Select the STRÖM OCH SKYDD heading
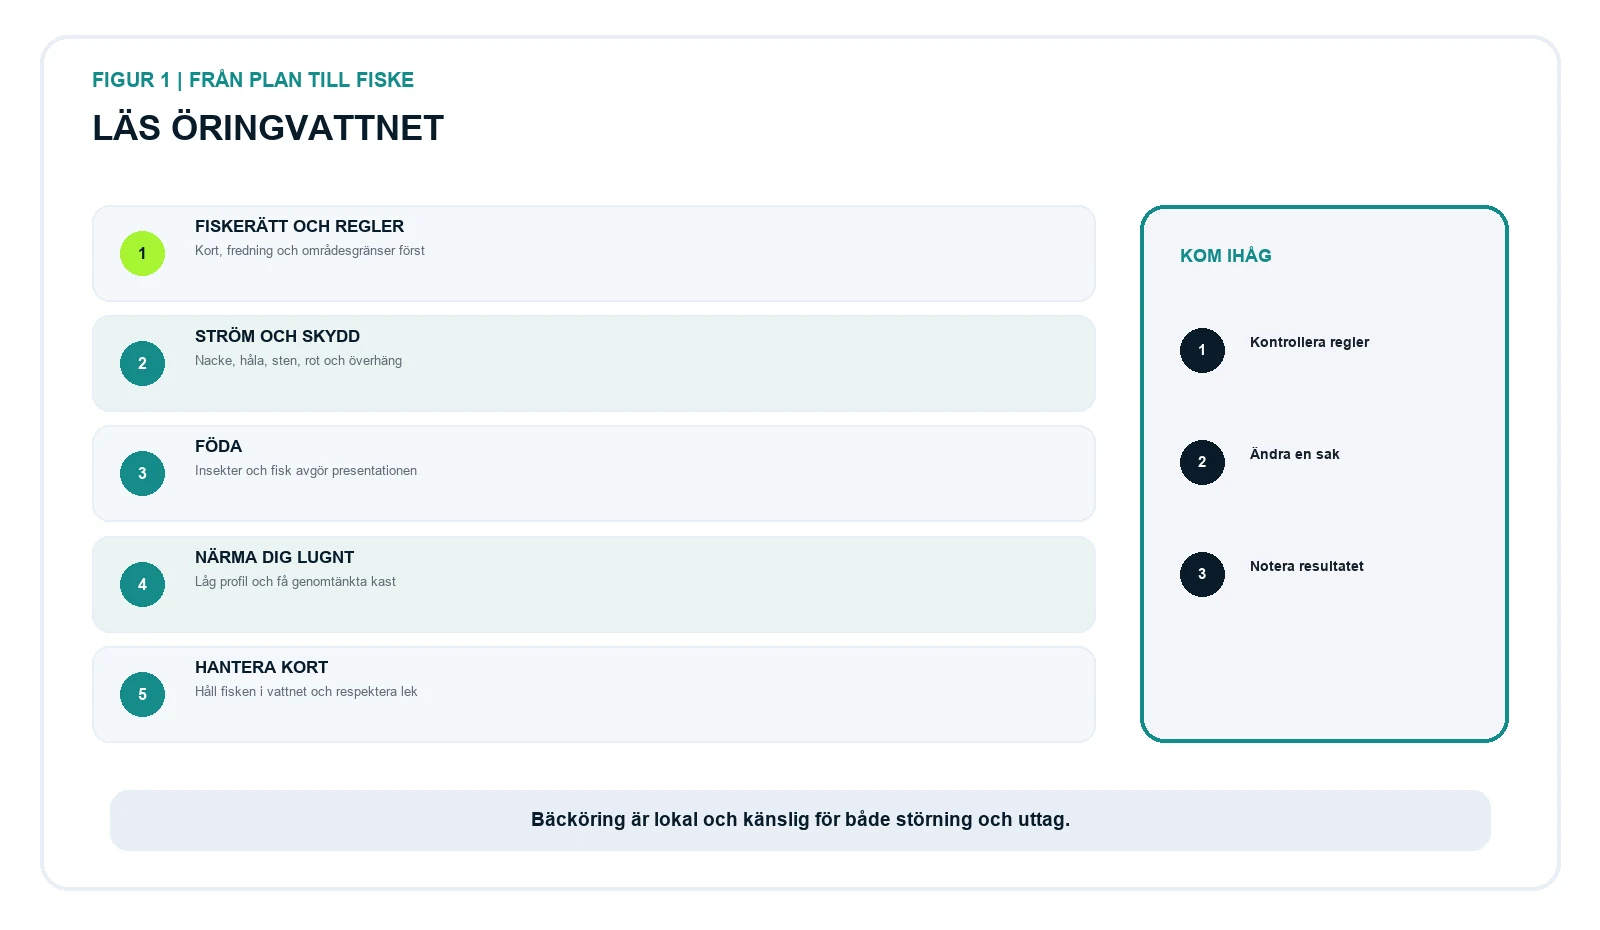Viewport: 1600px width, 930px height. pos(277,336)
